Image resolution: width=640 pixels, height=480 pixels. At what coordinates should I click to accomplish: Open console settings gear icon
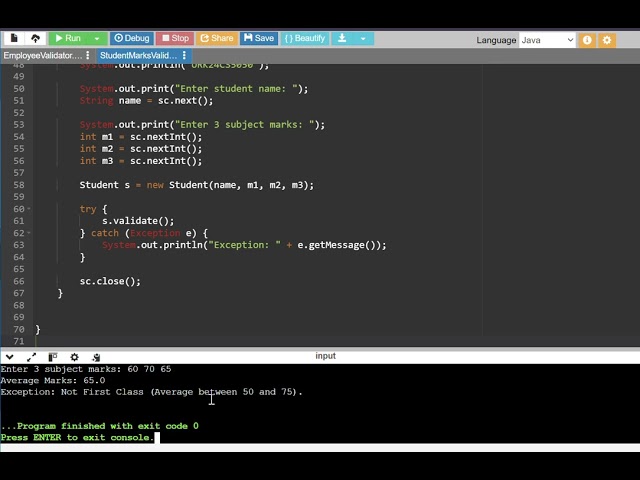(74, 357)
